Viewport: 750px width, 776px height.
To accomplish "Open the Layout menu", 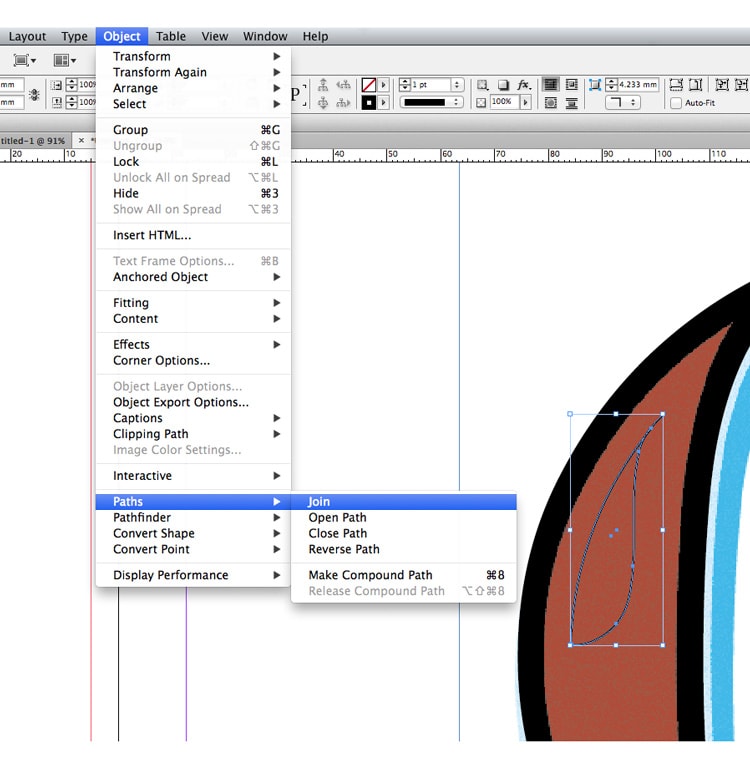I will [27, 36].
